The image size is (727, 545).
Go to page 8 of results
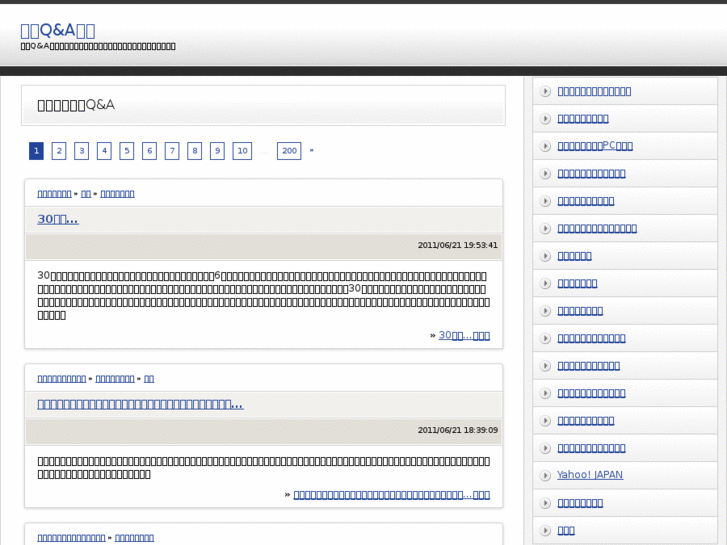click(195, 151)
